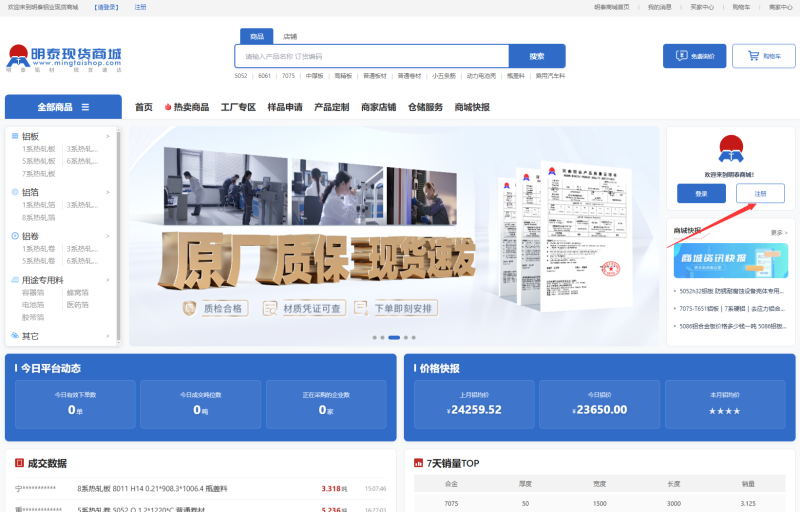Open 更多 in 商城快报 panel
800x512 pixels.
click(779, 233)
